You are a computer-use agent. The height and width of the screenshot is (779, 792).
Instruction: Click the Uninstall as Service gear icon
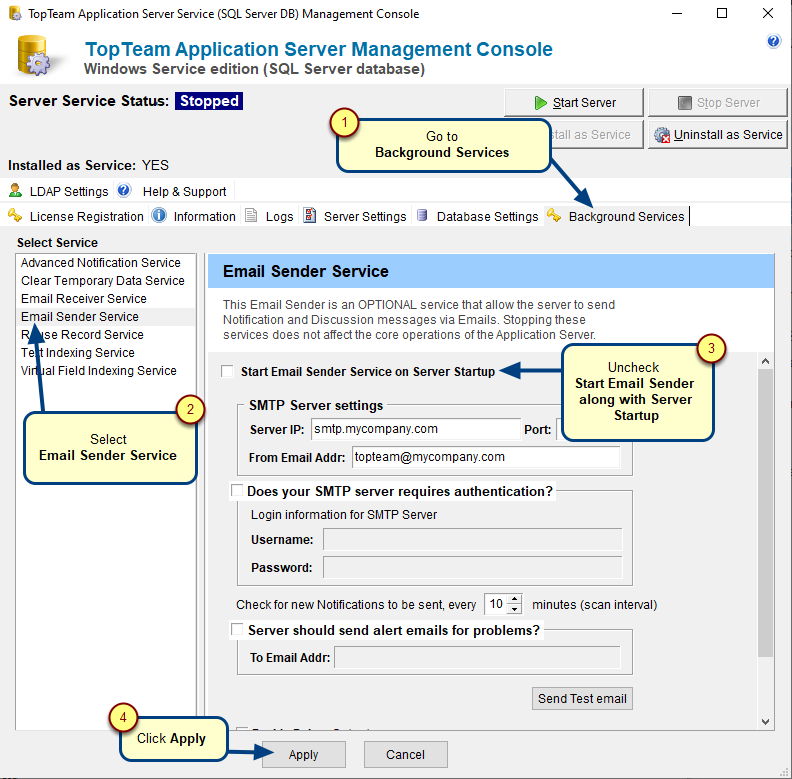point(662,135)
